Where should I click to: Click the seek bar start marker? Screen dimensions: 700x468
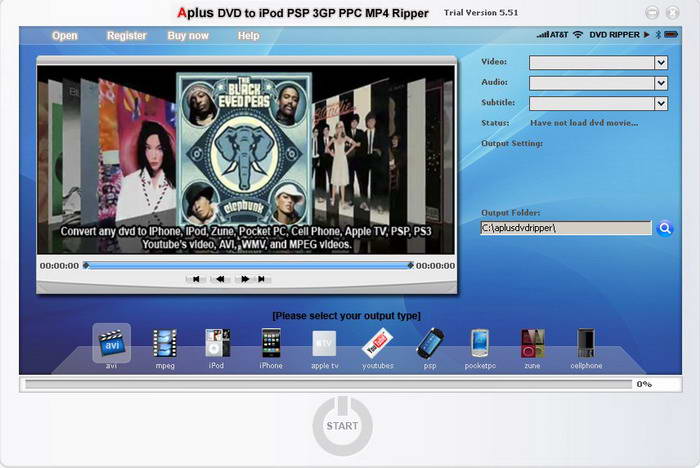tap(86, 266)
